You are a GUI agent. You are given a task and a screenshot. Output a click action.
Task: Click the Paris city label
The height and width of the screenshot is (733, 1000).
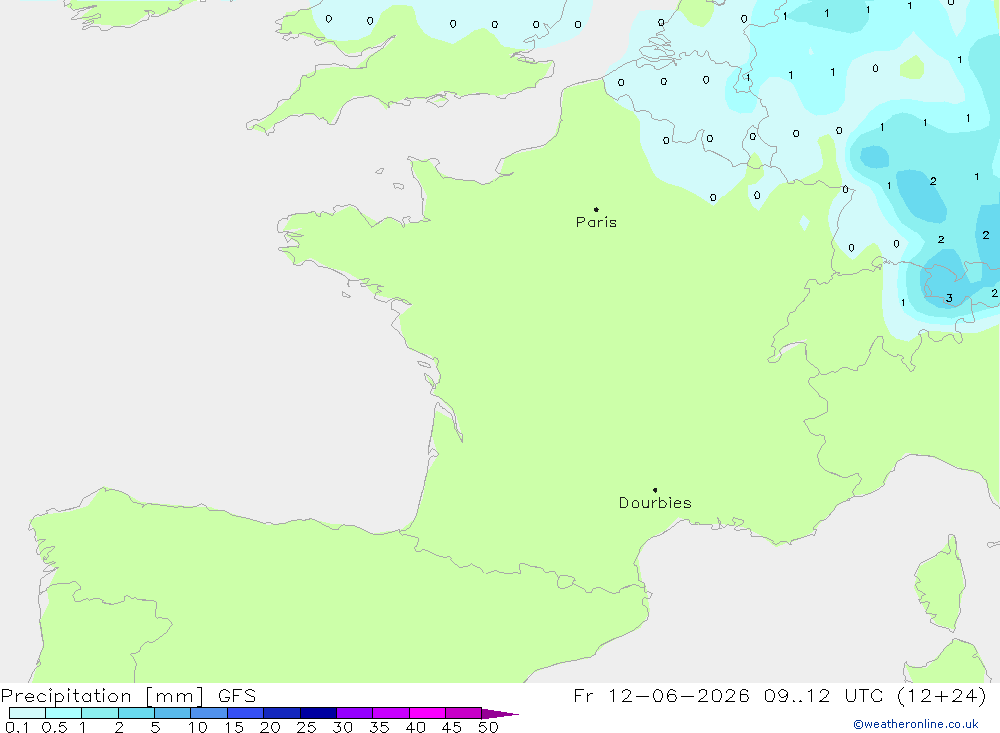[596, 222]
